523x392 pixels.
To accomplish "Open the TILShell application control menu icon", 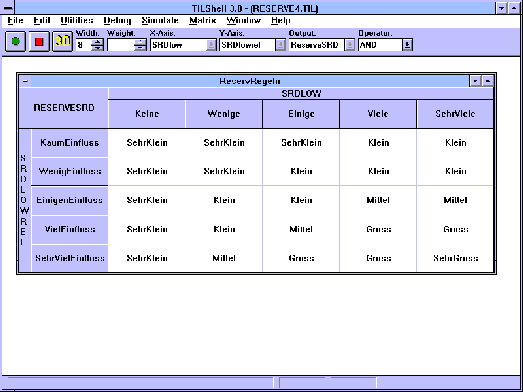I will [8, 8].
